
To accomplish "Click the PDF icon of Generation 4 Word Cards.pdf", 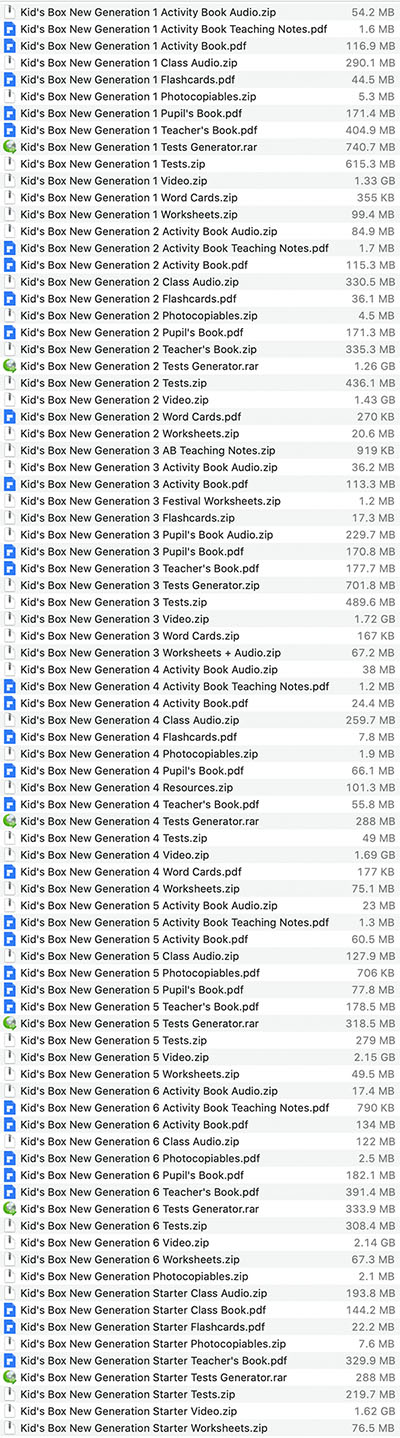I will click(9, 872).
